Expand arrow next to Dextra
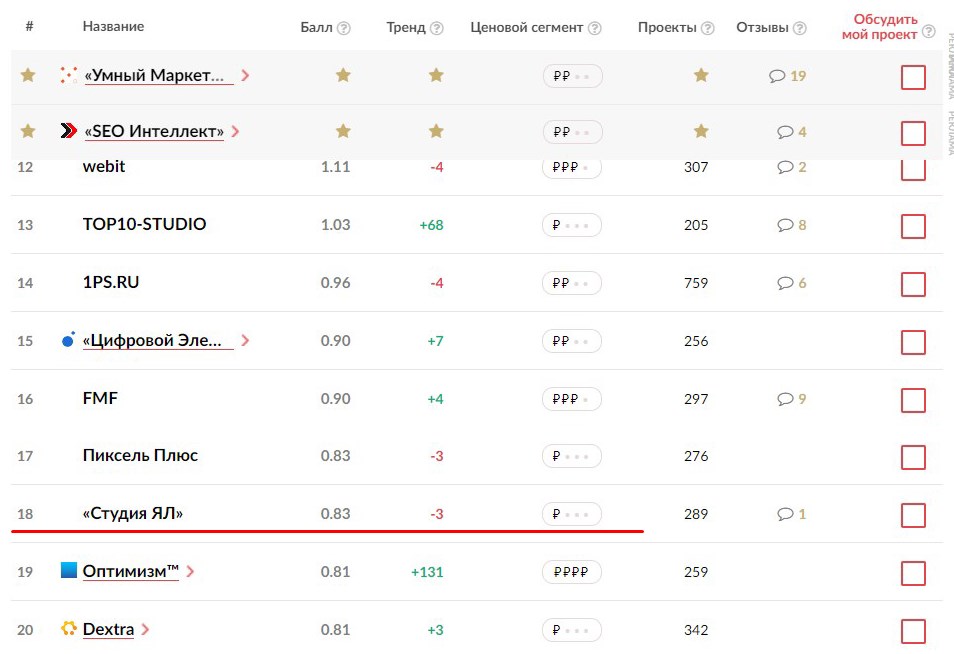The width and height of the screenshot is (954, 654). pyautogui.click(x=145, y=629)
